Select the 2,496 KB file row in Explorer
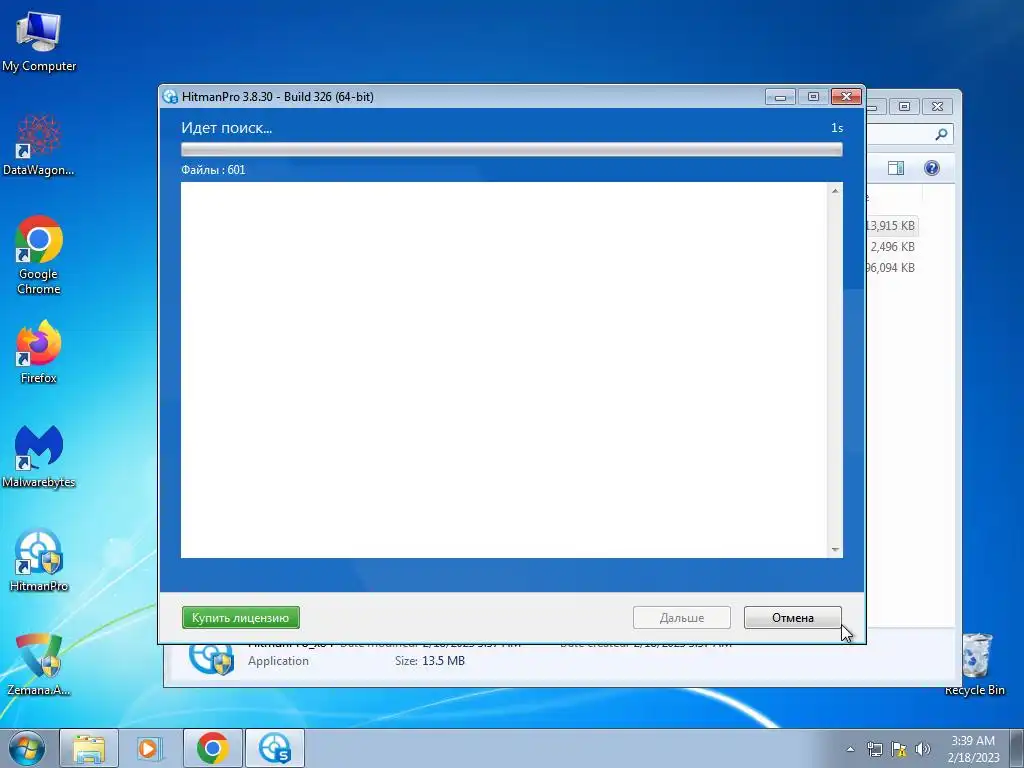The height and width of the screenshot is (768, 1024). pyautogui.click(x=892, y=247)
